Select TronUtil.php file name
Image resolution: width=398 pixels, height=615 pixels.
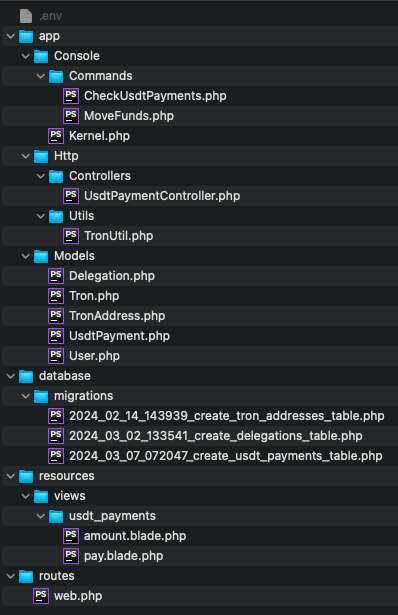pyautogui.click(x=118, y=236)
